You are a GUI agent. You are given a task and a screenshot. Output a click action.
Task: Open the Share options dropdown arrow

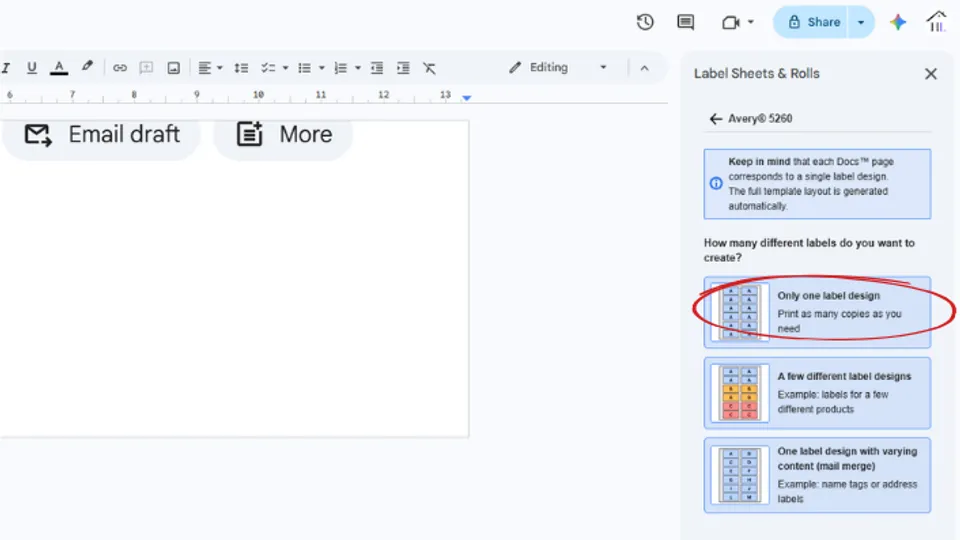pos(861,22)
